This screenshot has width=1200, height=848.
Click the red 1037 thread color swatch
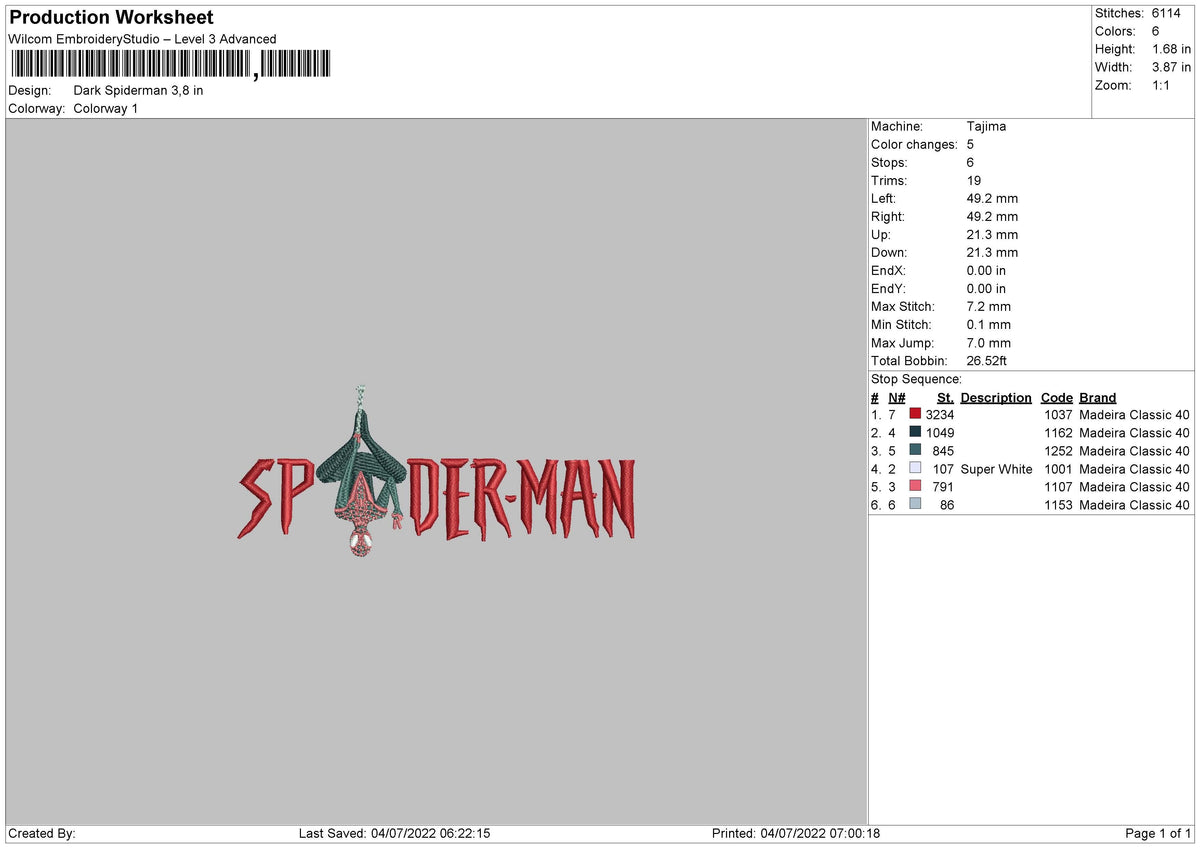(x=915, y=414)
